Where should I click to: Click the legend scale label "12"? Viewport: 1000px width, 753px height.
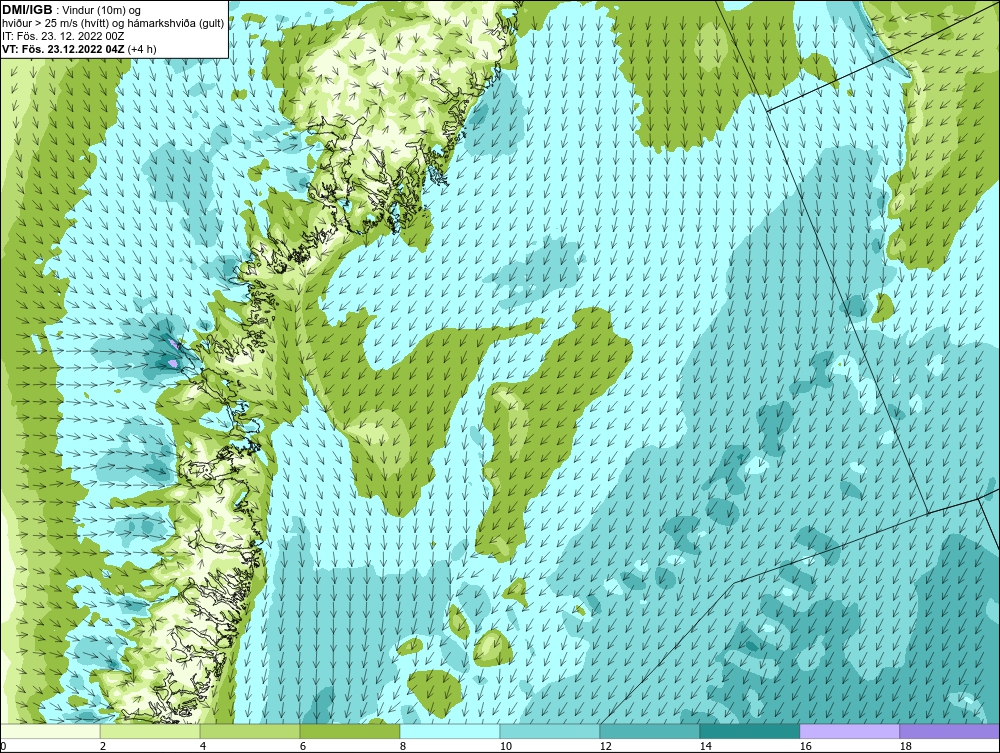click(x=605, y=746)
